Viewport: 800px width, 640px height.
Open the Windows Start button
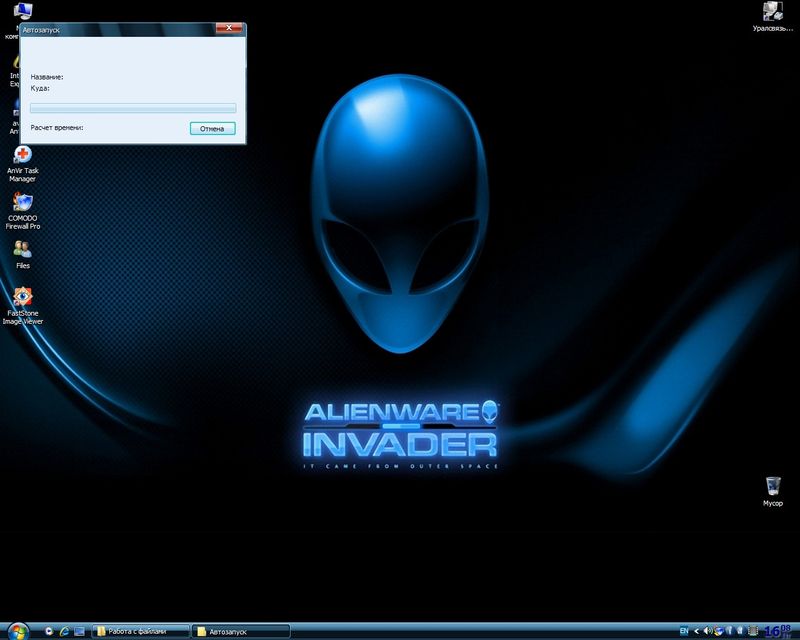(x=18, y=632)
